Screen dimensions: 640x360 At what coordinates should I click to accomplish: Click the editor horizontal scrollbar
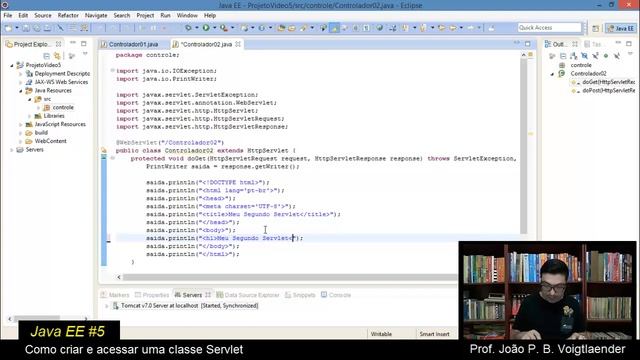pos(290,277)
